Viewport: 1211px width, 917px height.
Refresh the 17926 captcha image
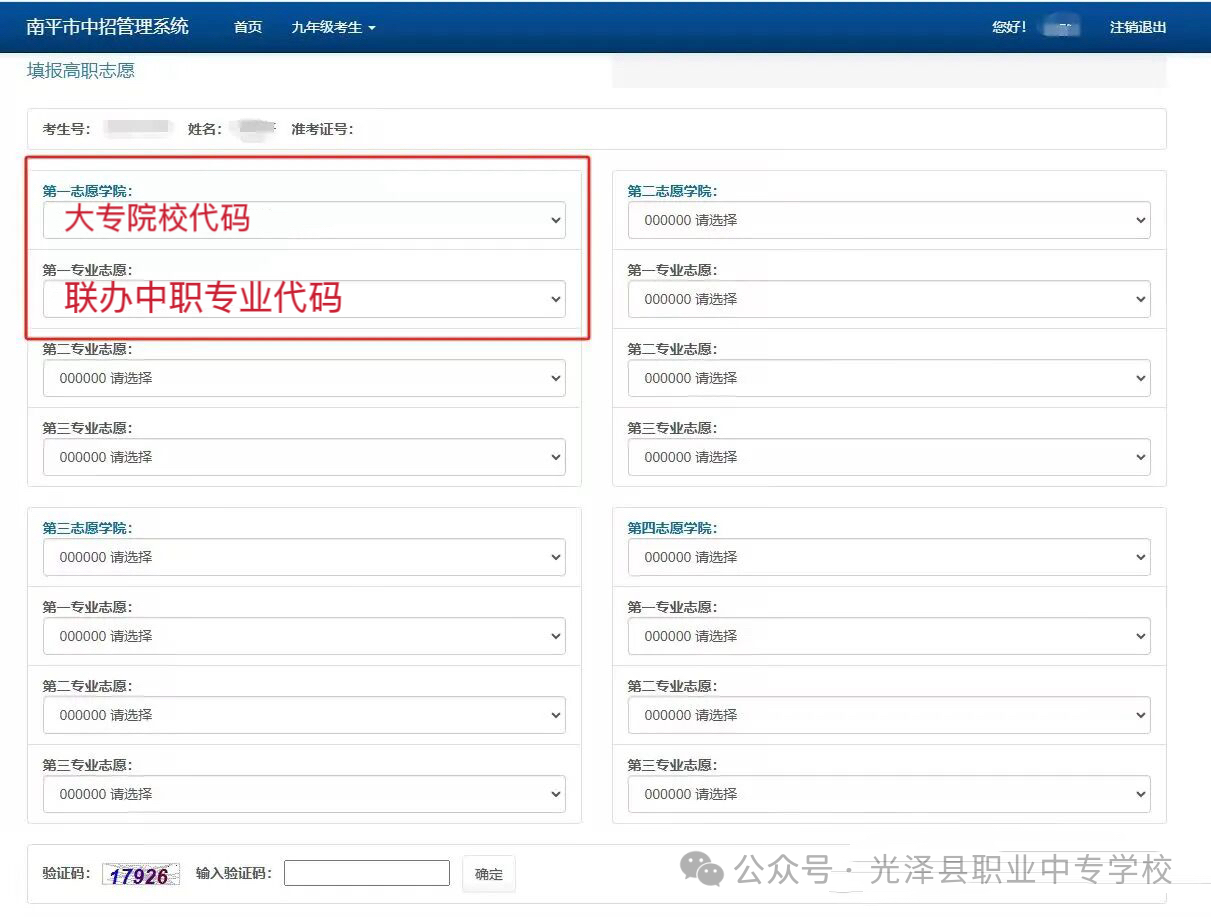141,875
